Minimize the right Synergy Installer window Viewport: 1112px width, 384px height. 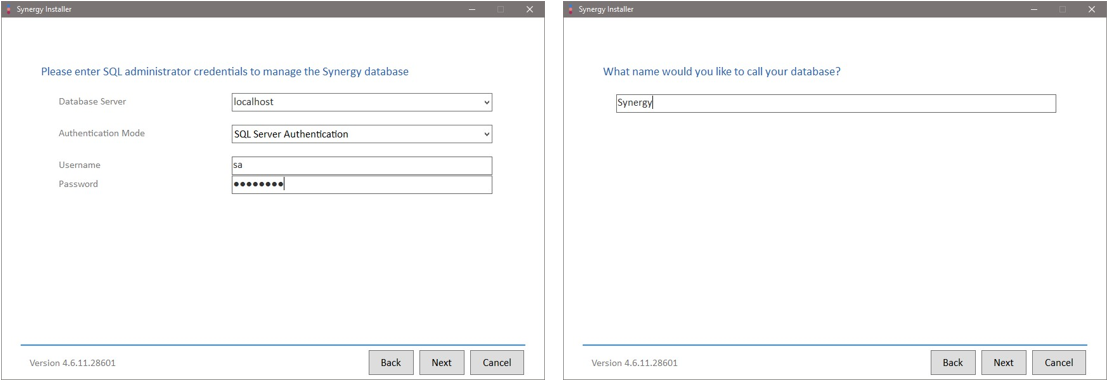click(1034, 9)
